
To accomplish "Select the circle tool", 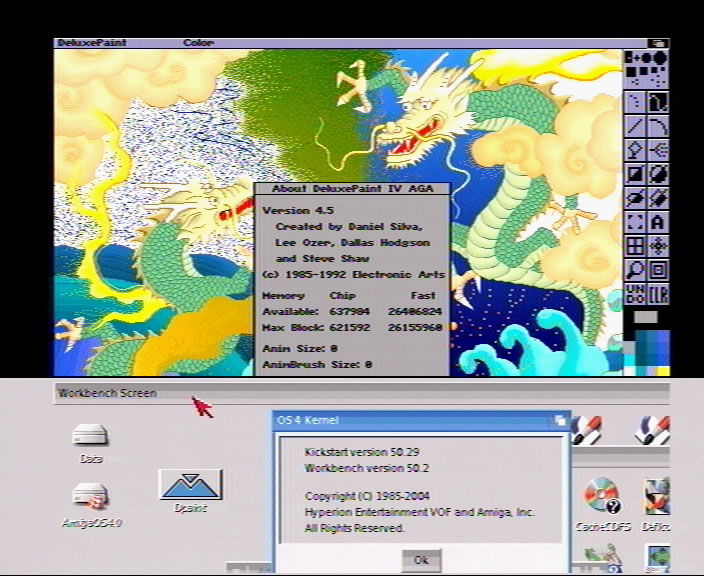I will pos(658,173).
